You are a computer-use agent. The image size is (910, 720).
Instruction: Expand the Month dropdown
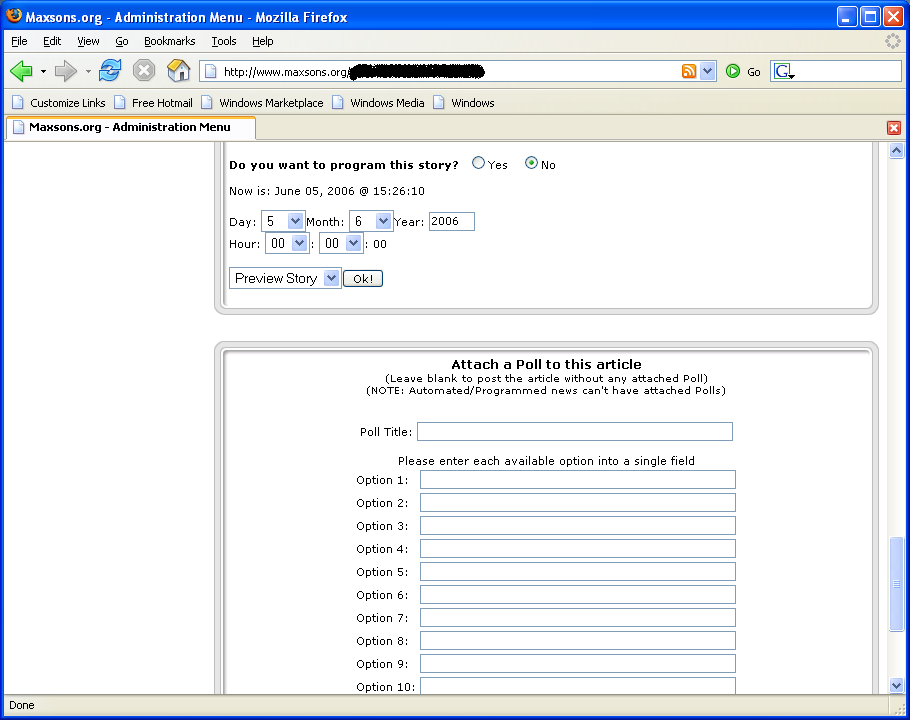383,221
